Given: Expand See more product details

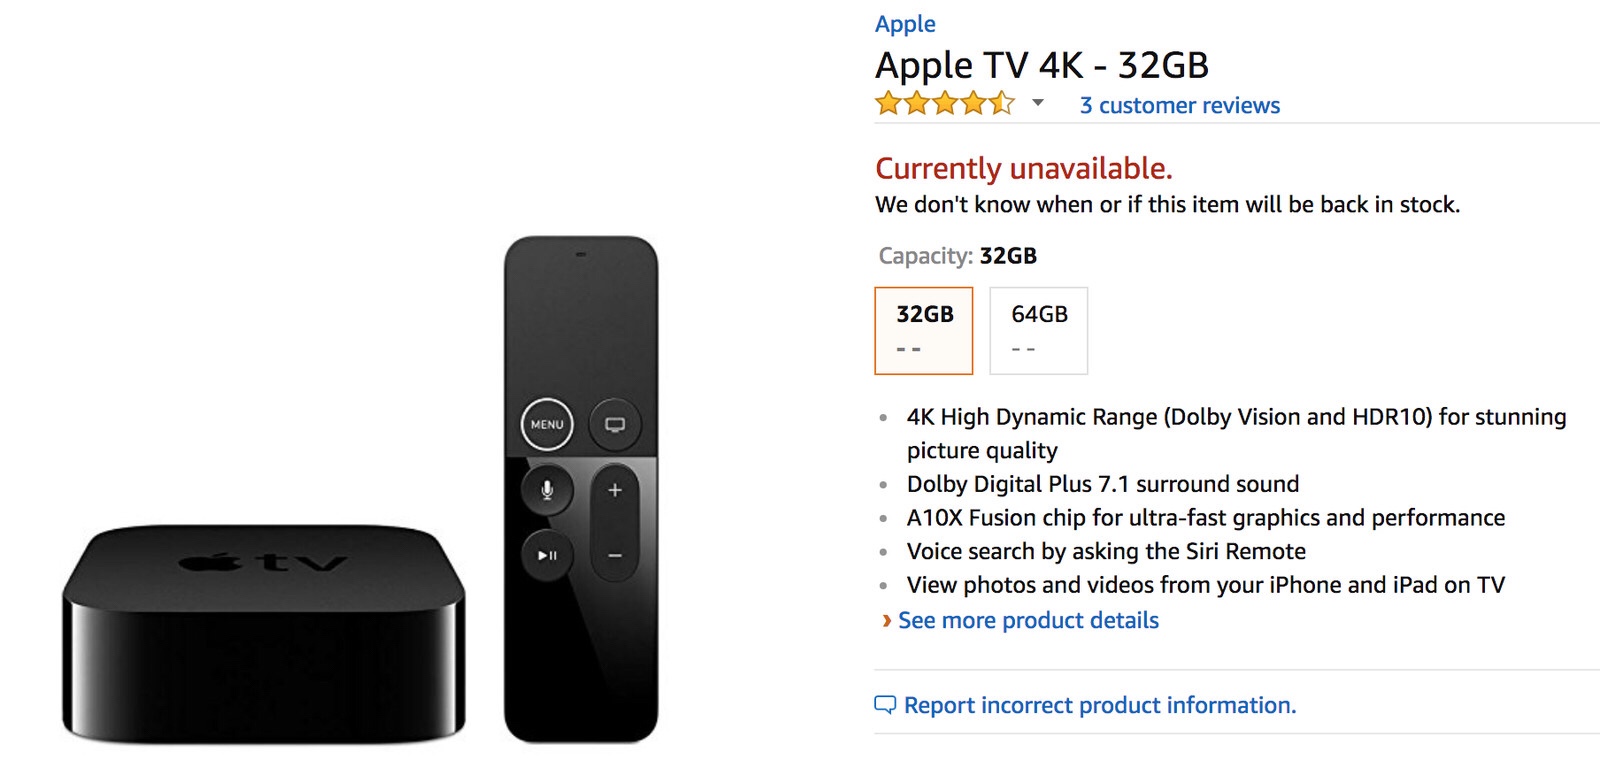Looking at the screenshot, I should 1028,621.
